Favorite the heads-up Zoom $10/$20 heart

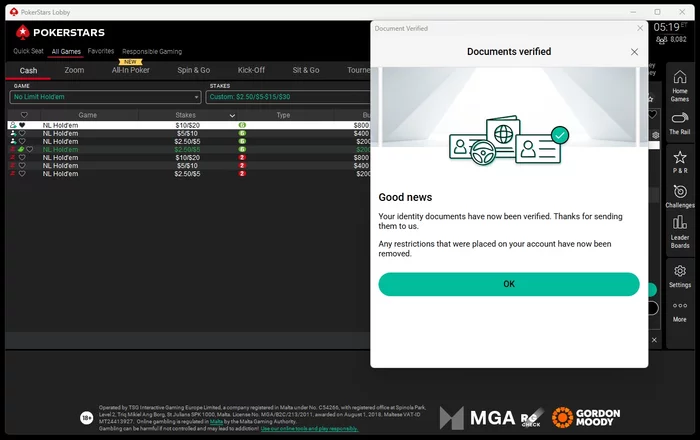[x=22, y=158]
